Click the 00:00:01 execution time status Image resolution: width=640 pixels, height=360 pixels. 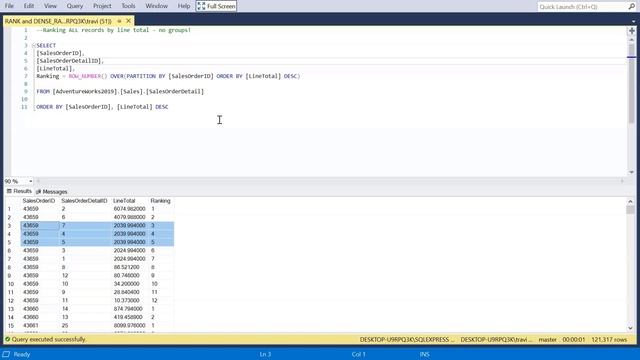(573, 339)
